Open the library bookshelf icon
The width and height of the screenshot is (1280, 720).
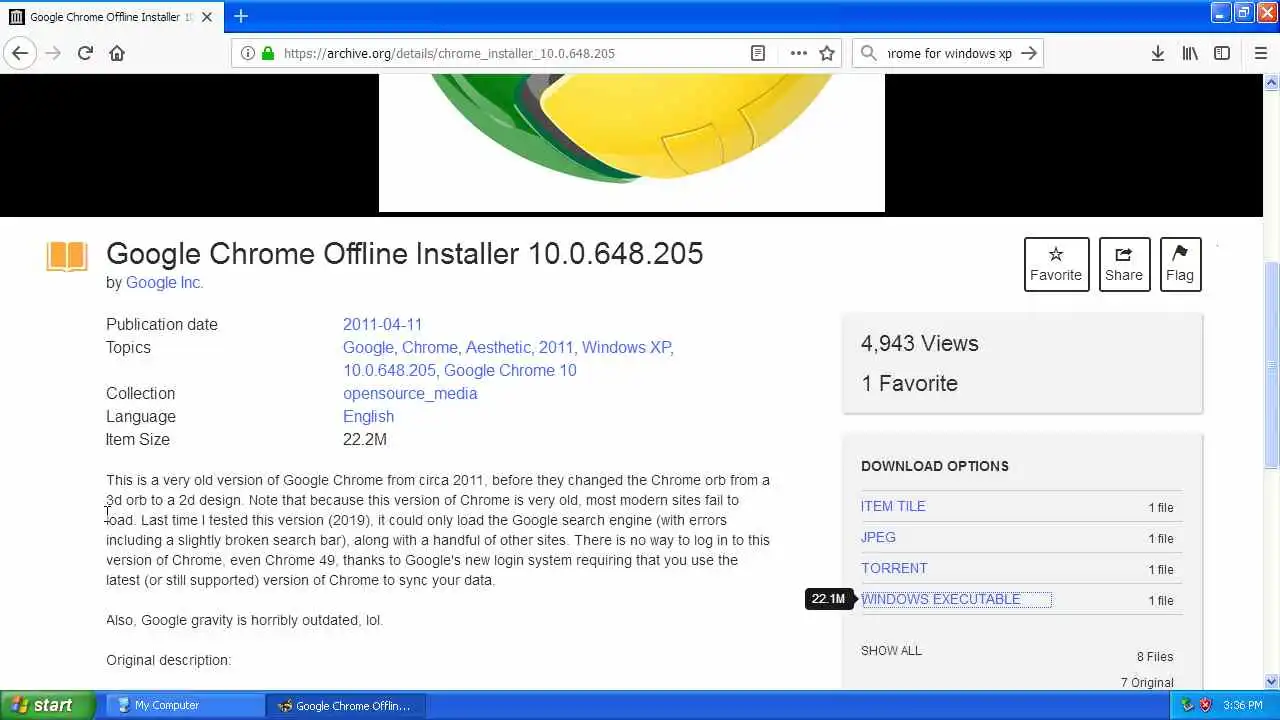[1190, 53]
